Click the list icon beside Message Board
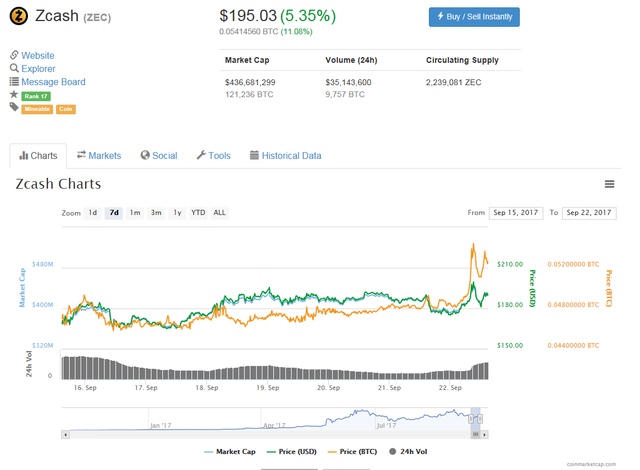 pos(14,82)
